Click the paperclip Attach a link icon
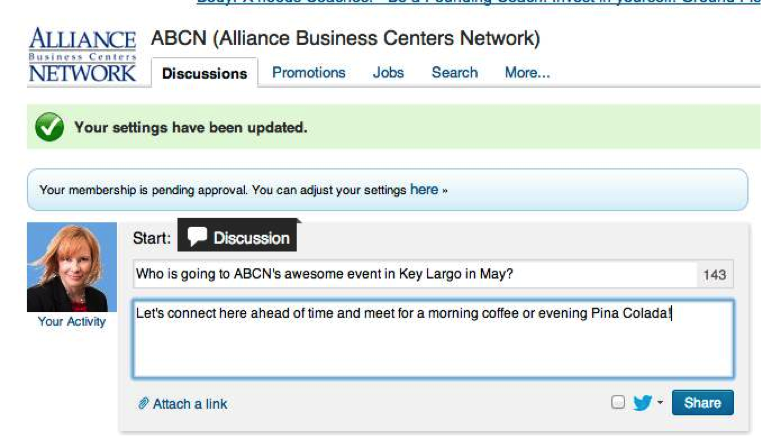This screenshot has height=436, width=761. [x=143, y=404]
